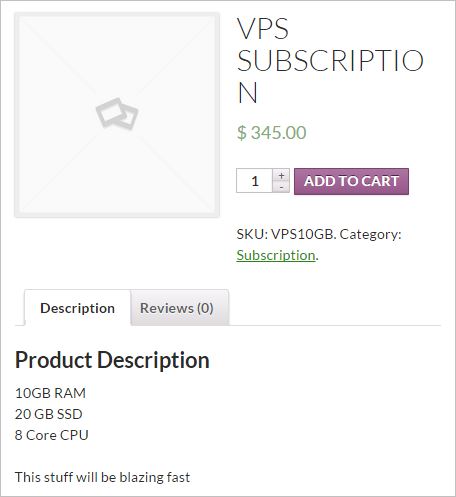The height and width of the screenshot is (497, 456).
Task: Click the SKU: VPS10GB text
Action: pyautogui.click(x=286, y=234)
